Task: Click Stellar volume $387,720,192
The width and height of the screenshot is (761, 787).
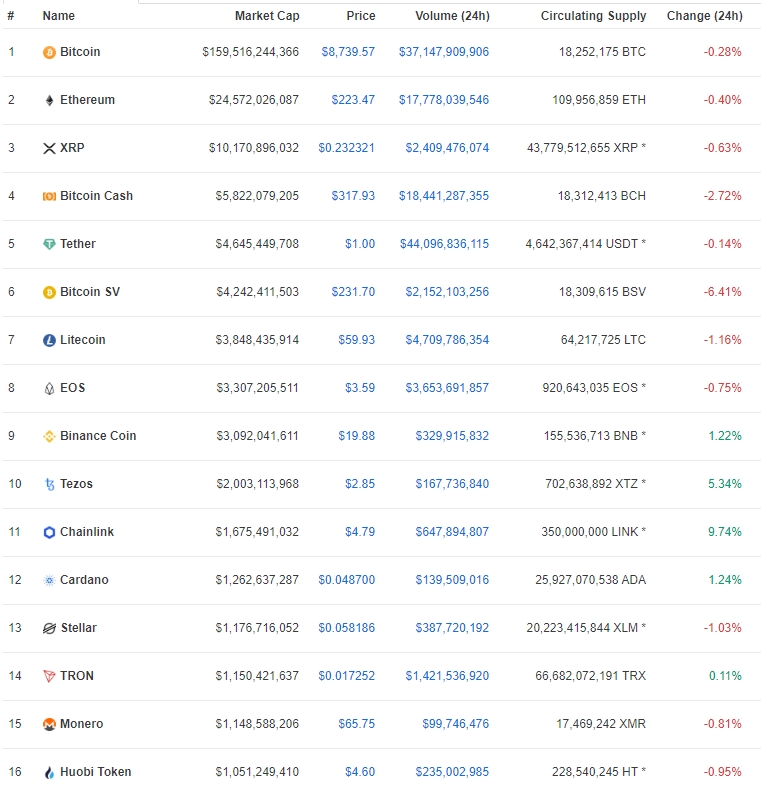Action: (x=452, y=628)
